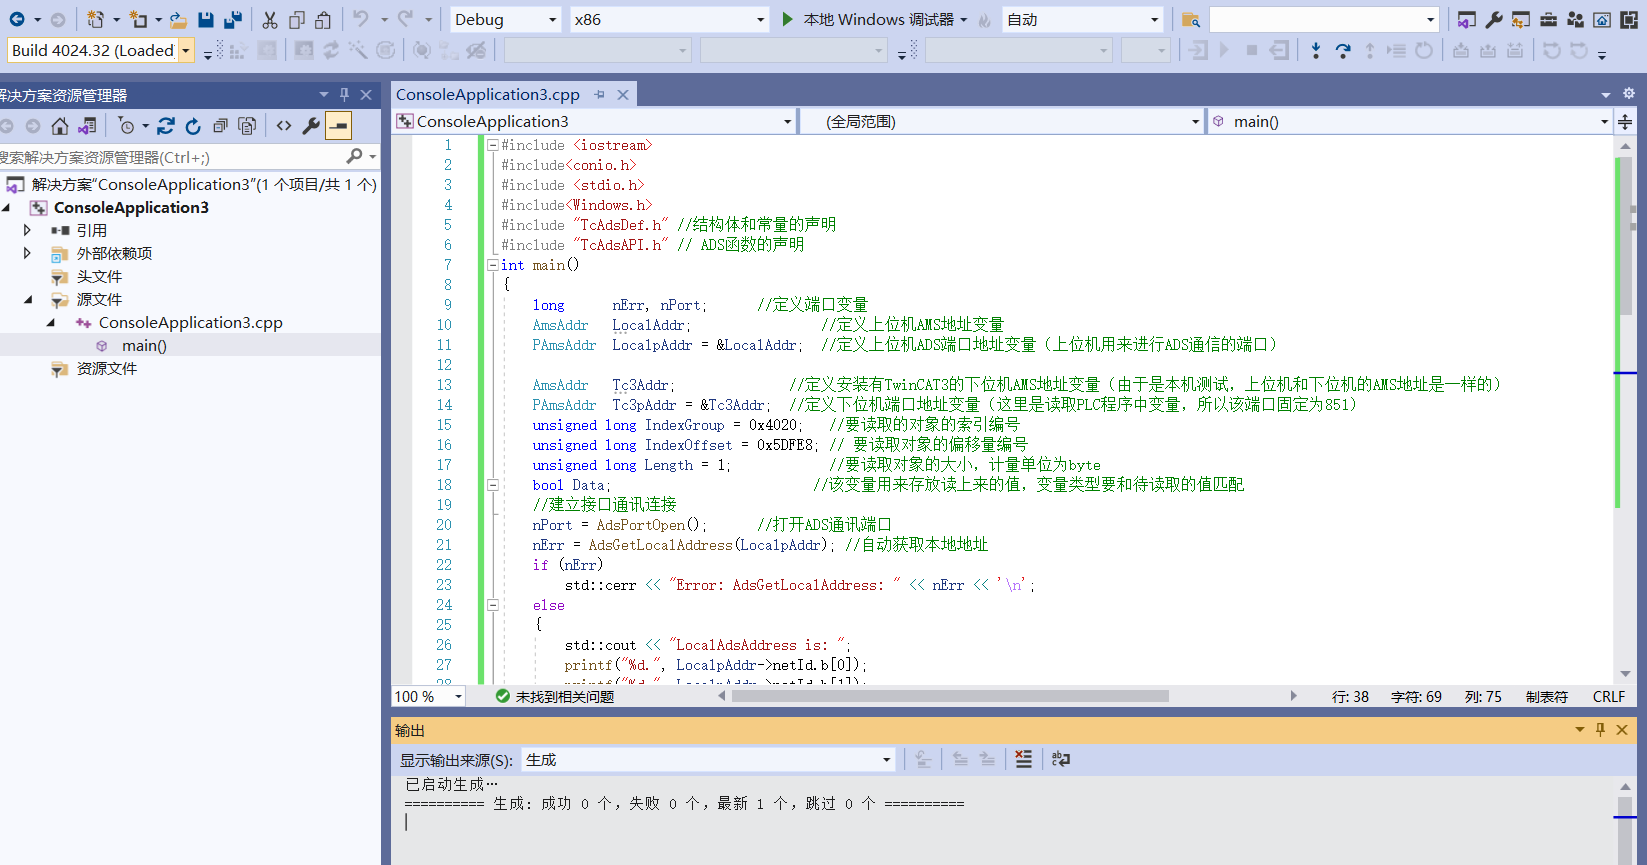The height and width of the screenshot is (865, 1647).
Task: Open the Debug configuration dropdown
Action: point(552,19)
